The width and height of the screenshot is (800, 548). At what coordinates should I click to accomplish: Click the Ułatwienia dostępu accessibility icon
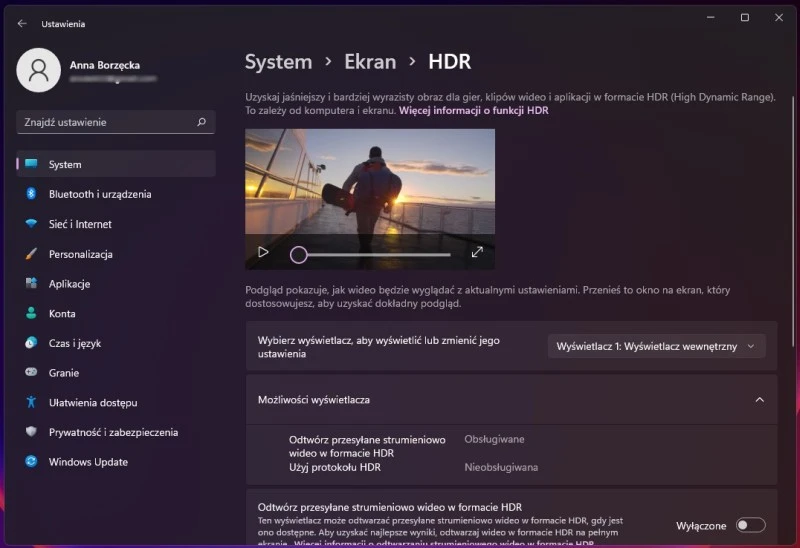[x=31, y=402]
